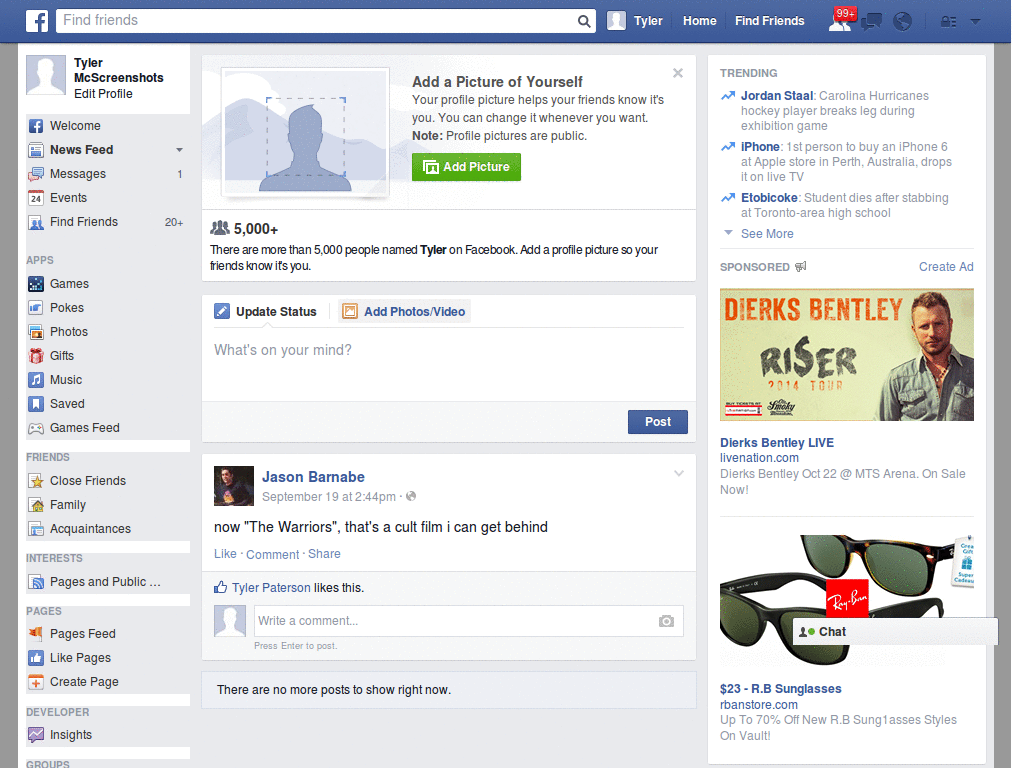
Task: Open the privacy shortcuts lock icon
Action: [948, 22]
